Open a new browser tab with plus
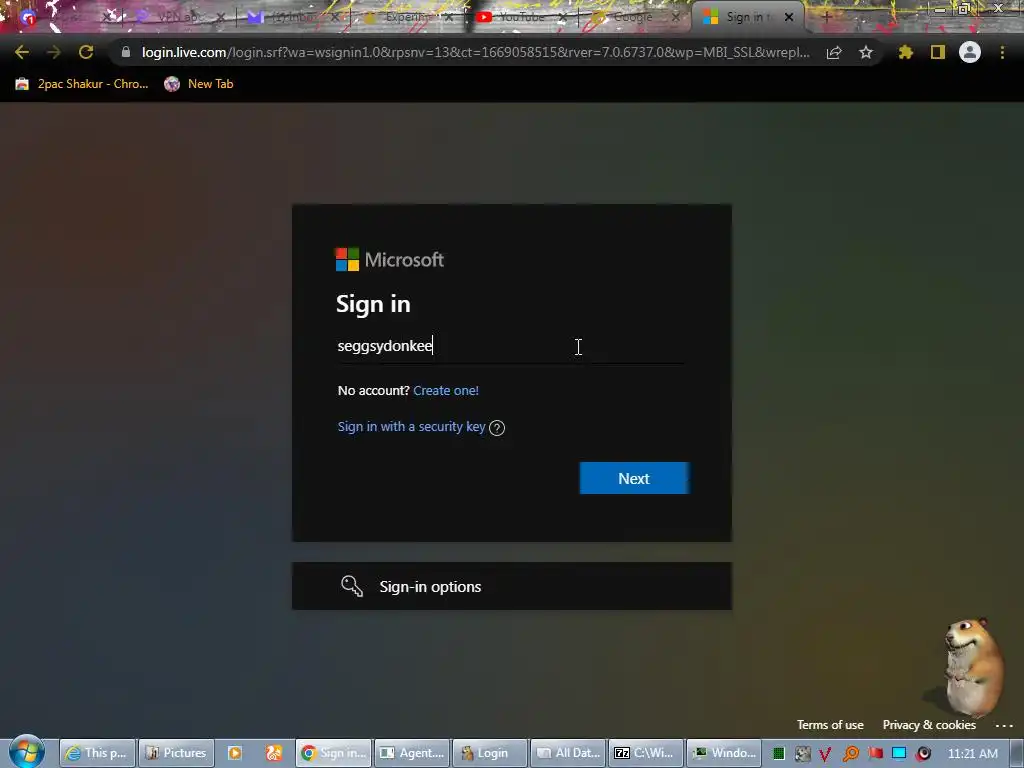The height and width of the screenshot is (768, 1024). pos(826,18)
